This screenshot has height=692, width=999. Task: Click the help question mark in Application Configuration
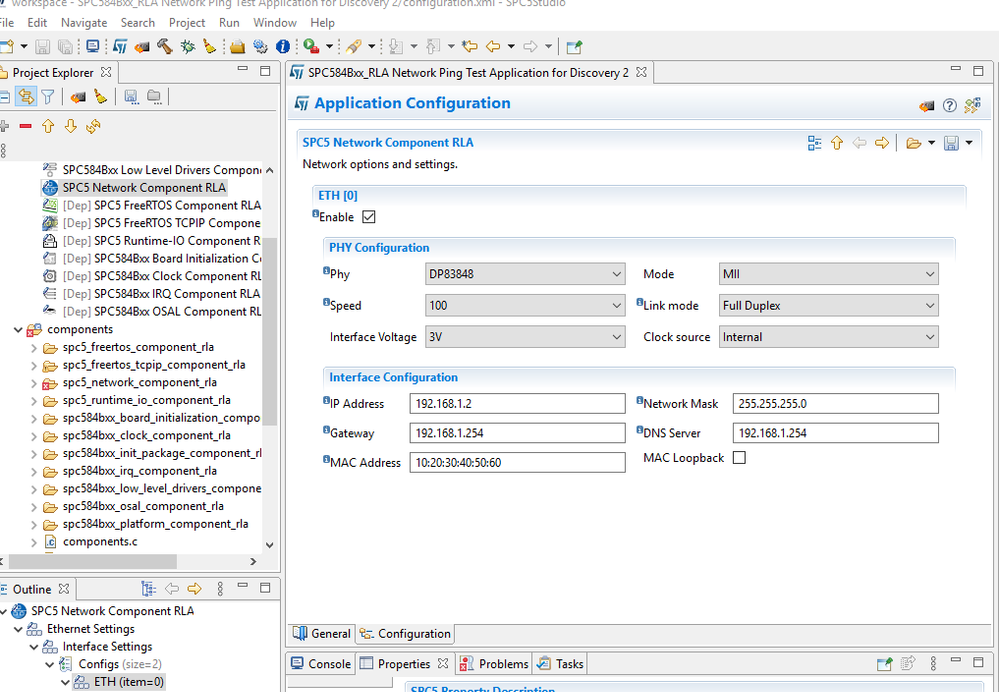(x=949, y=106)
